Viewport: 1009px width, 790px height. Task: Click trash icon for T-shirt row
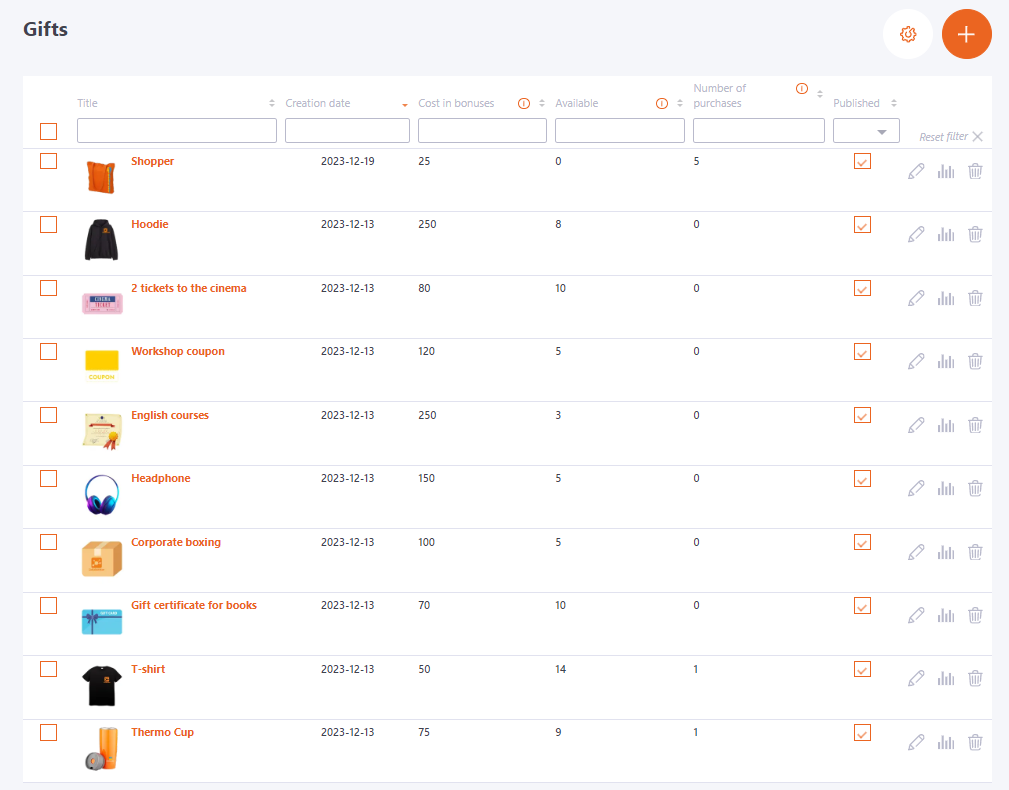tap(975, 678)
